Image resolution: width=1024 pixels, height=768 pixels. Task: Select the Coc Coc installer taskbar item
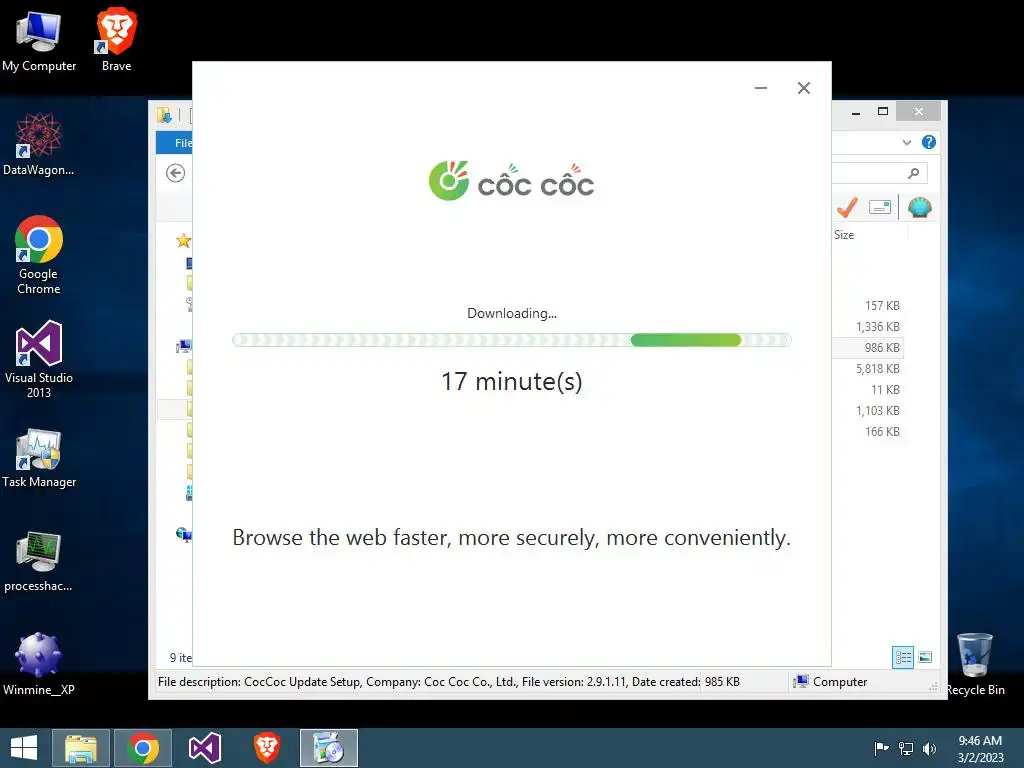(328, 748)
